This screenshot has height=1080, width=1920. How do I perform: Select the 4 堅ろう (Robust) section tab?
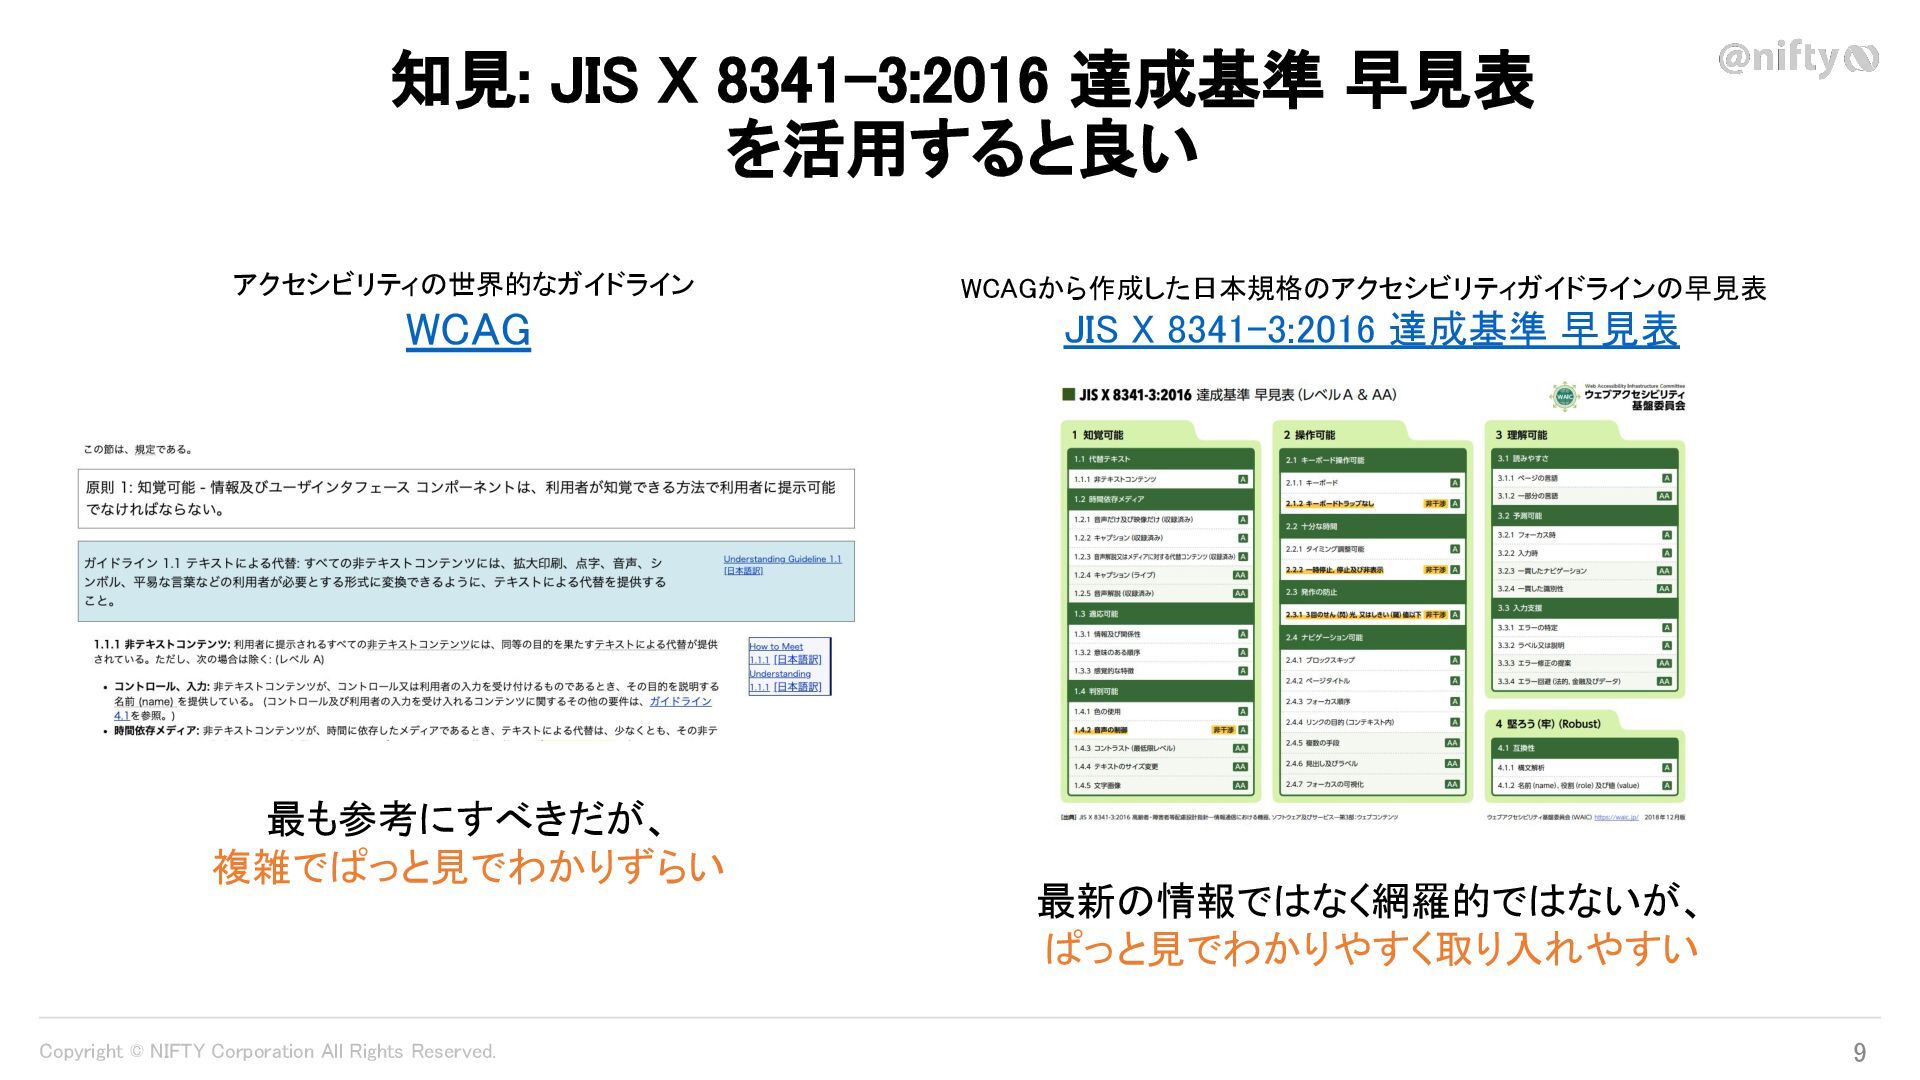pyautogui.click(x=1548, y=724)
